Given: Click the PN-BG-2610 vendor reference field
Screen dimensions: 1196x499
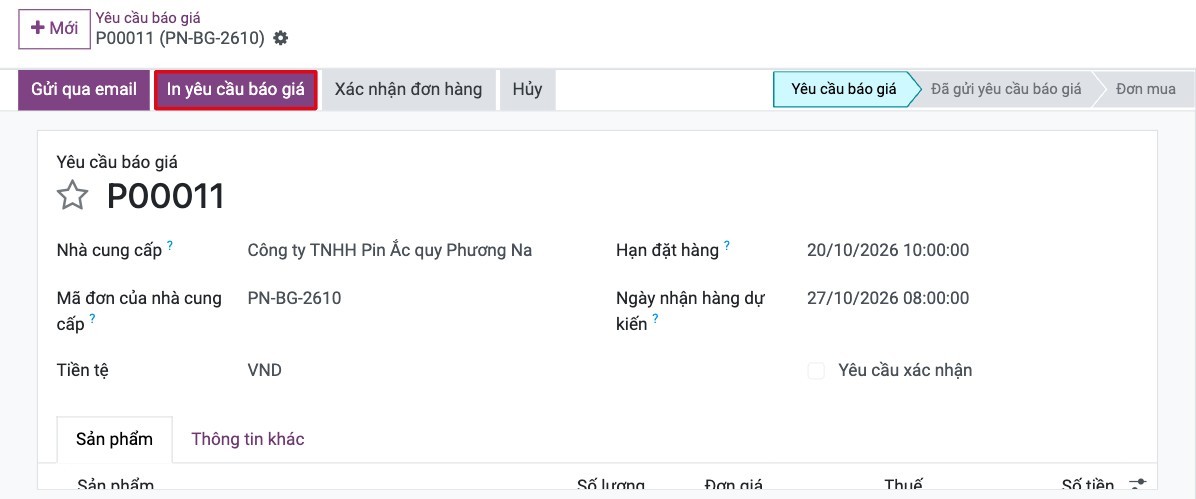Looking at the screenshot, I should [x=294, y=298].
